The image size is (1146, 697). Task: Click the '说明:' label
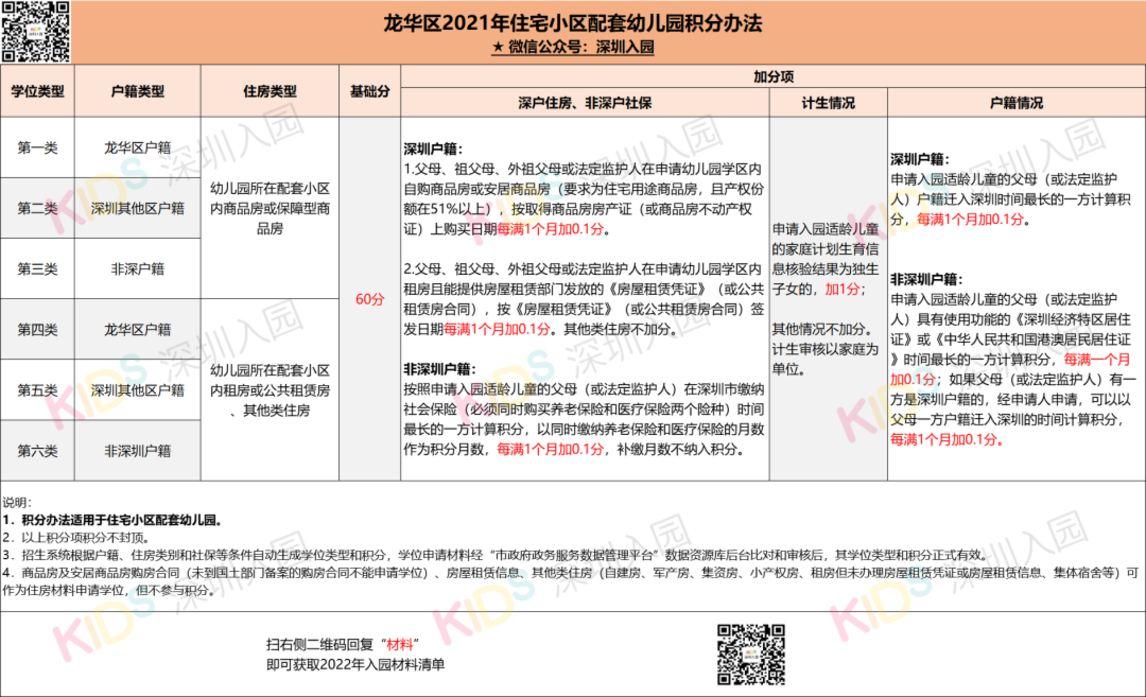[17, 503]
